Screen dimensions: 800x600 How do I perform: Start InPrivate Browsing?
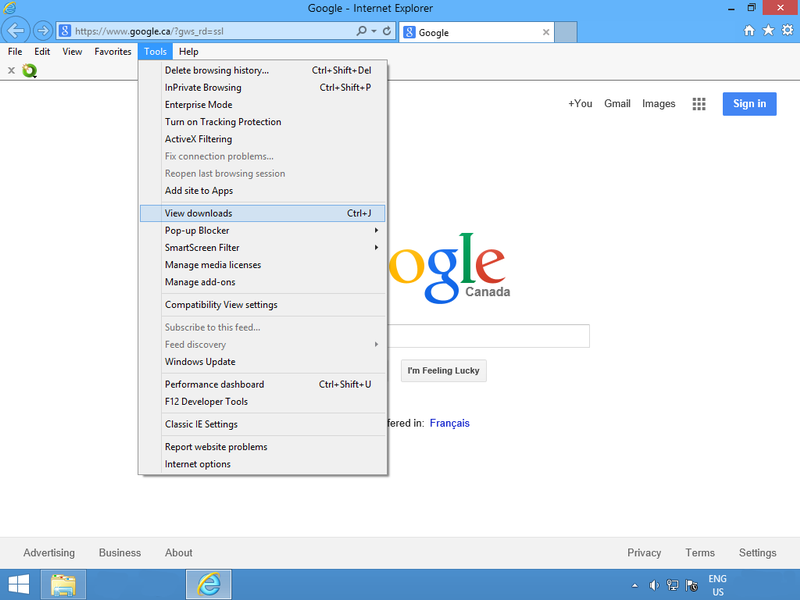click(x=263, y=88)
